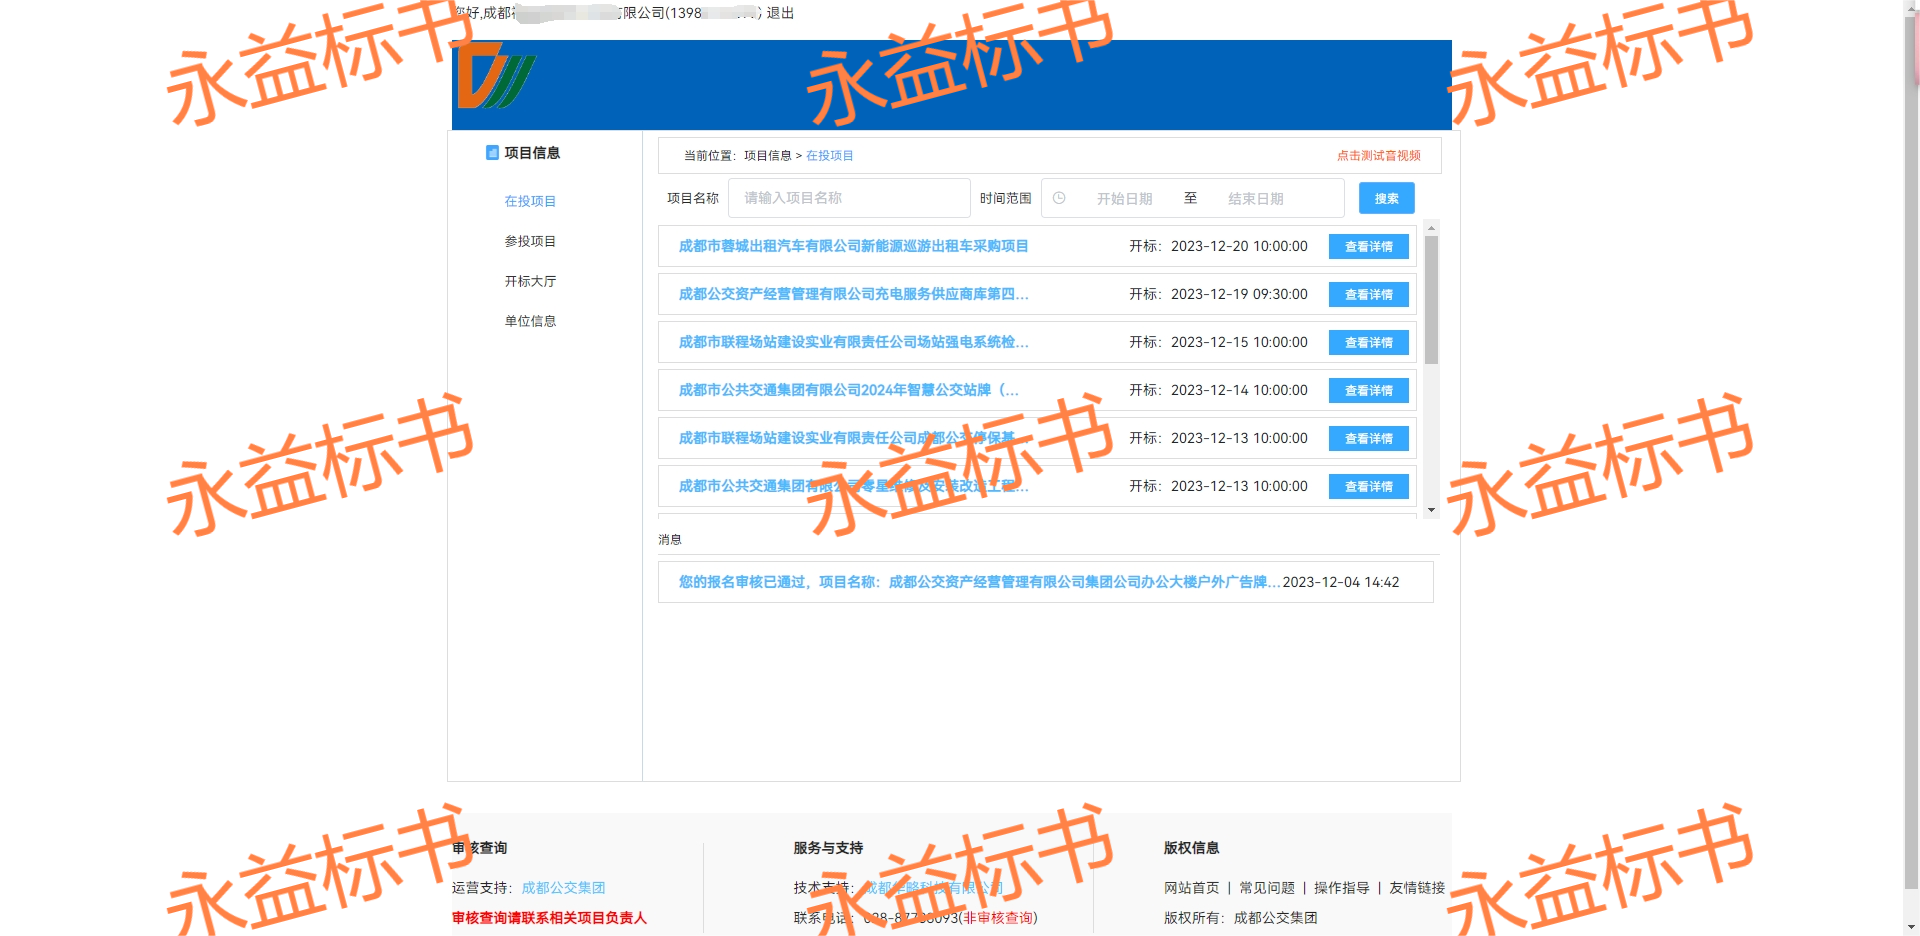Image resolution: width=1920 pixels, height=936 pixels.
Task: Focus the 请输入项目名称 input field
Action: (x=849, y=198)
